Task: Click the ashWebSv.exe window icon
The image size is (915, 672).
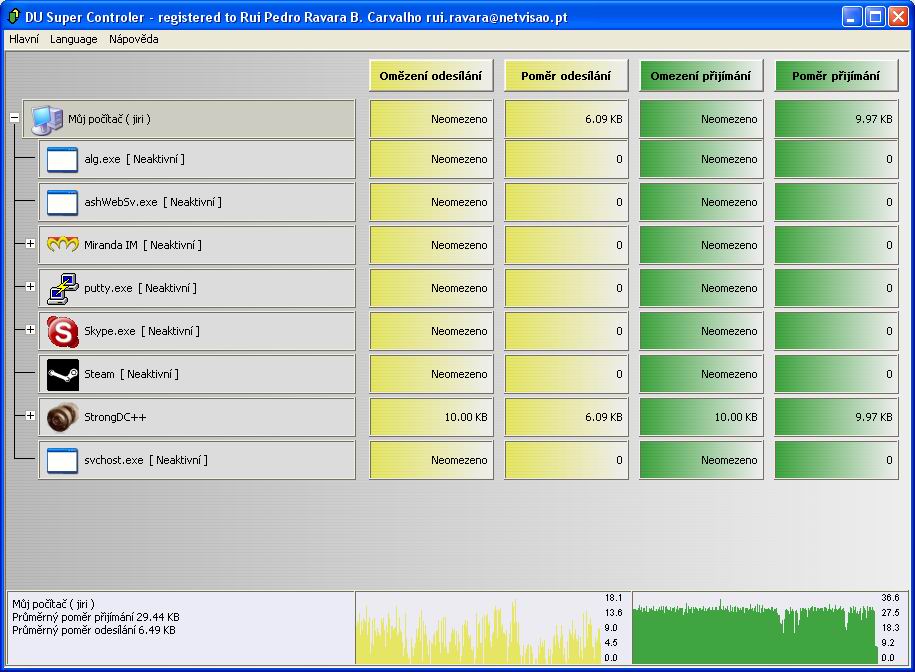Action: [62, 202]
